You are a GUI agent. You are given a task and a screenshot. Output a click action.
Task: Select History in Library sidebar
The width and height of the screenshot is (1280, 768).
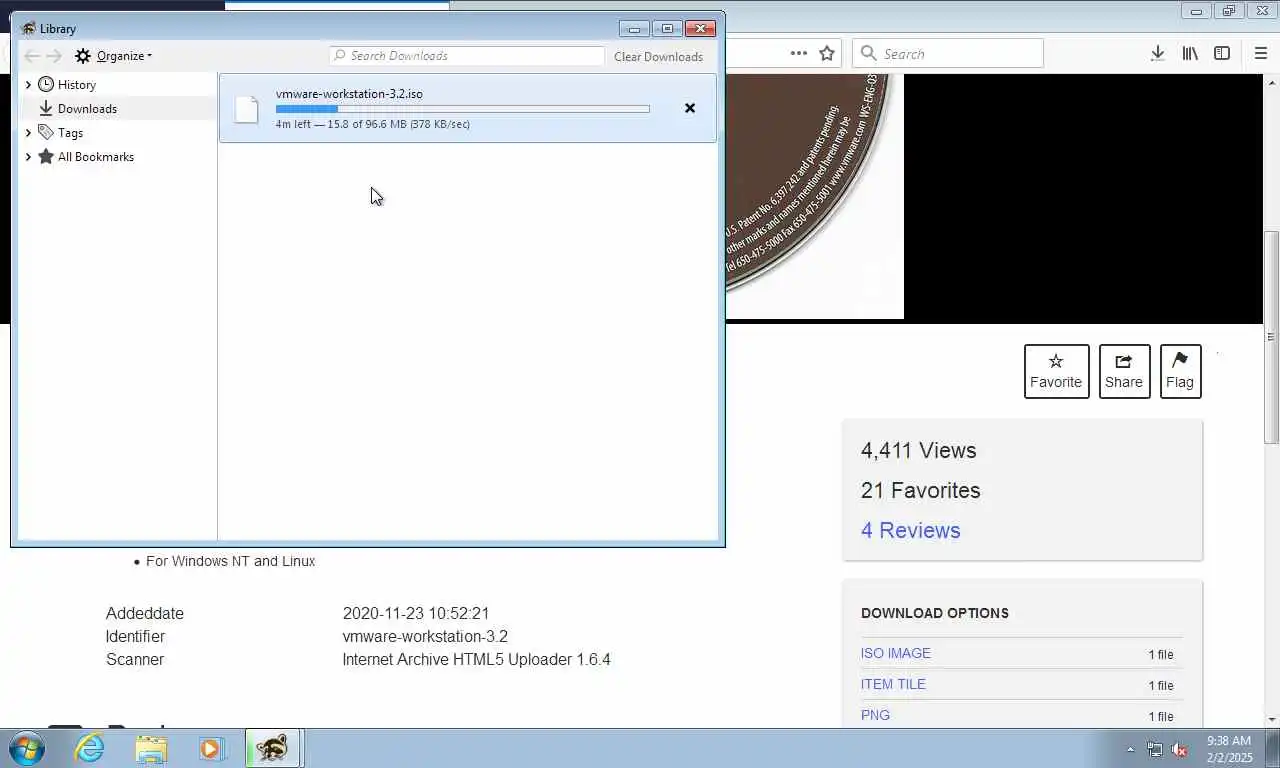point(77,85)
